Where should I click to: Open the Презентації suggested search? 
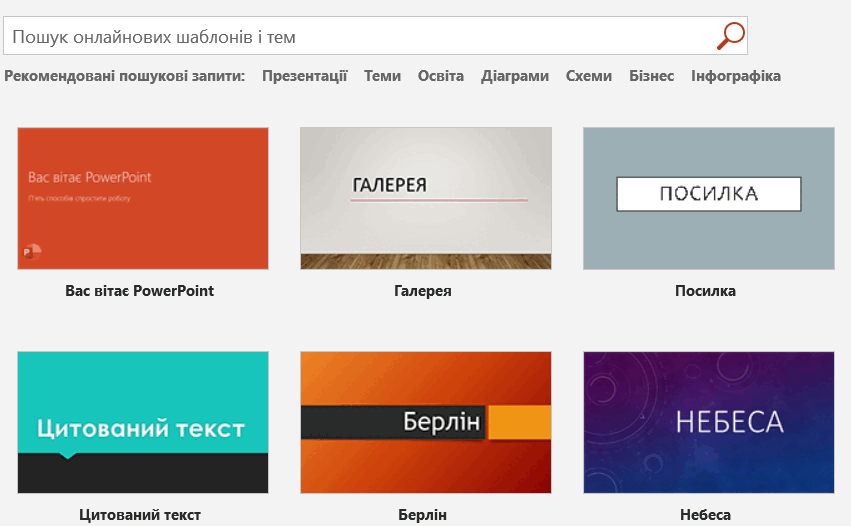(304, 76)
